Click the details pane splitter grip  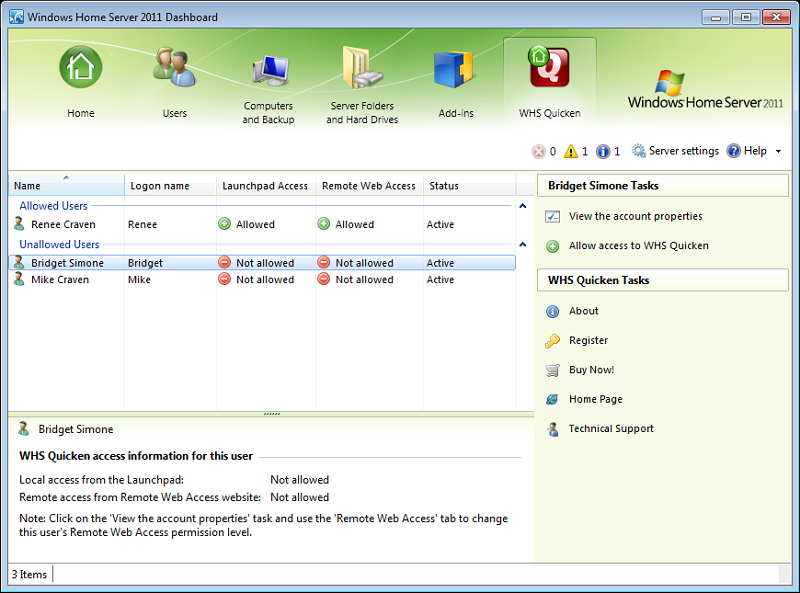point(271,414)
